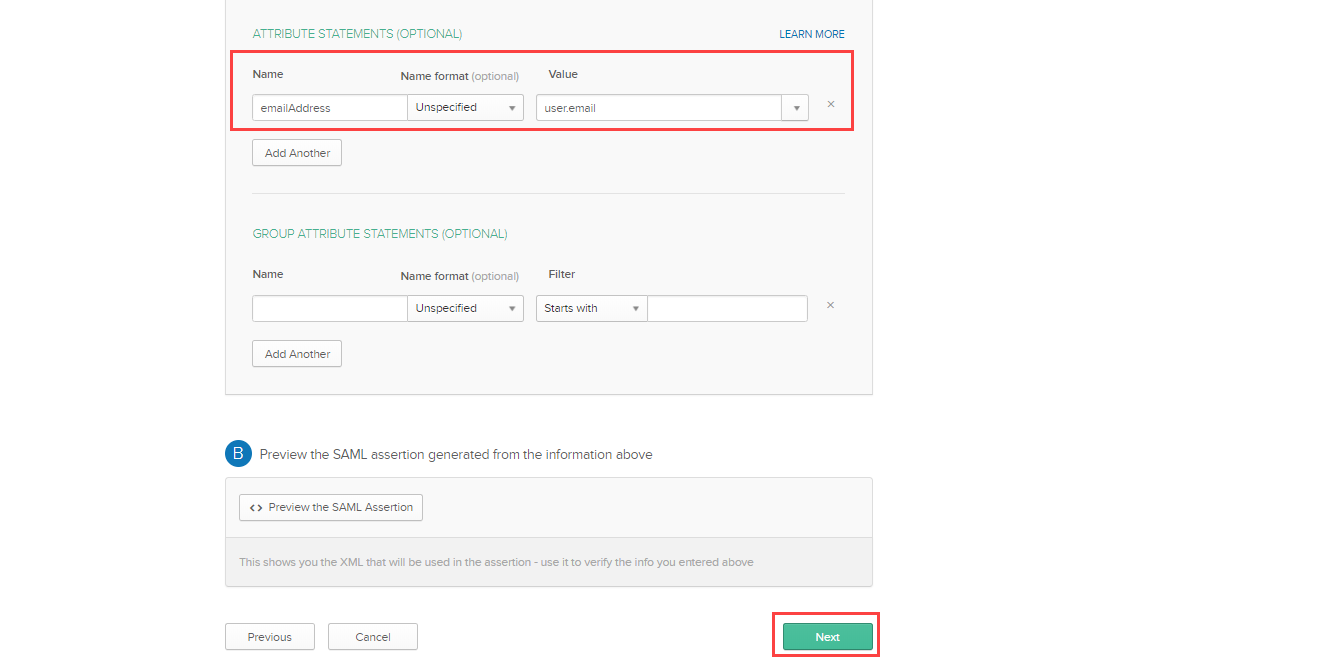The height and width of the screenshot is (665, 1322).
Task: Focus the group filter value text box
Action: click(x=727, y=308)
